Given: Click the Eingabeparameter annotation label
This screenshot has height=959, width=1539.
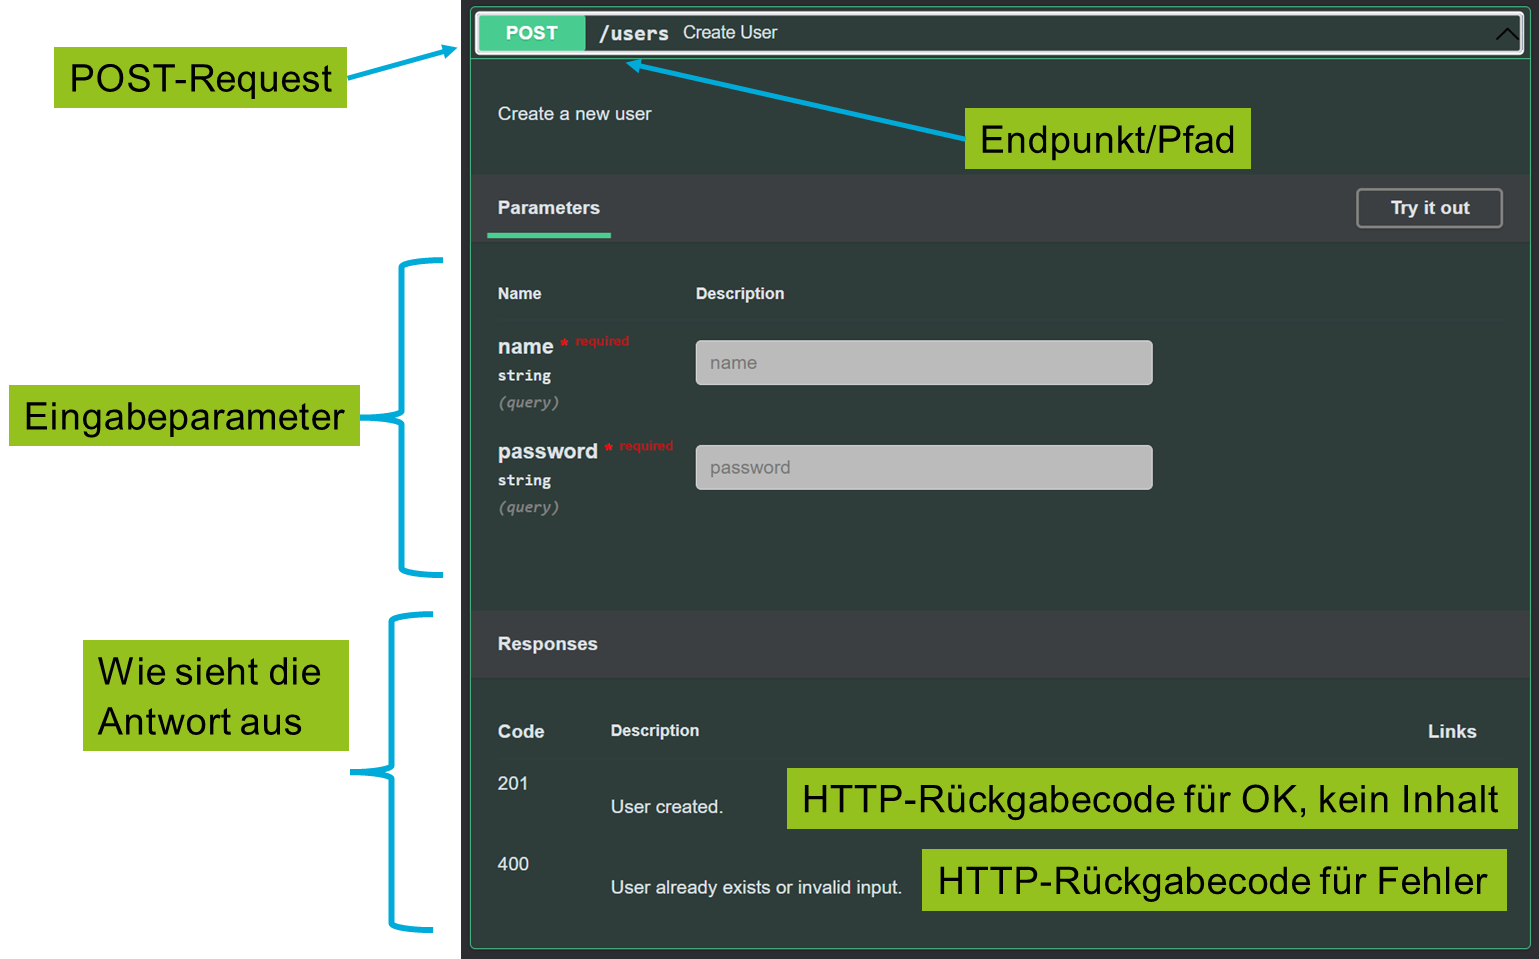Looking at the screenshot, I should (x=184, y=416).
